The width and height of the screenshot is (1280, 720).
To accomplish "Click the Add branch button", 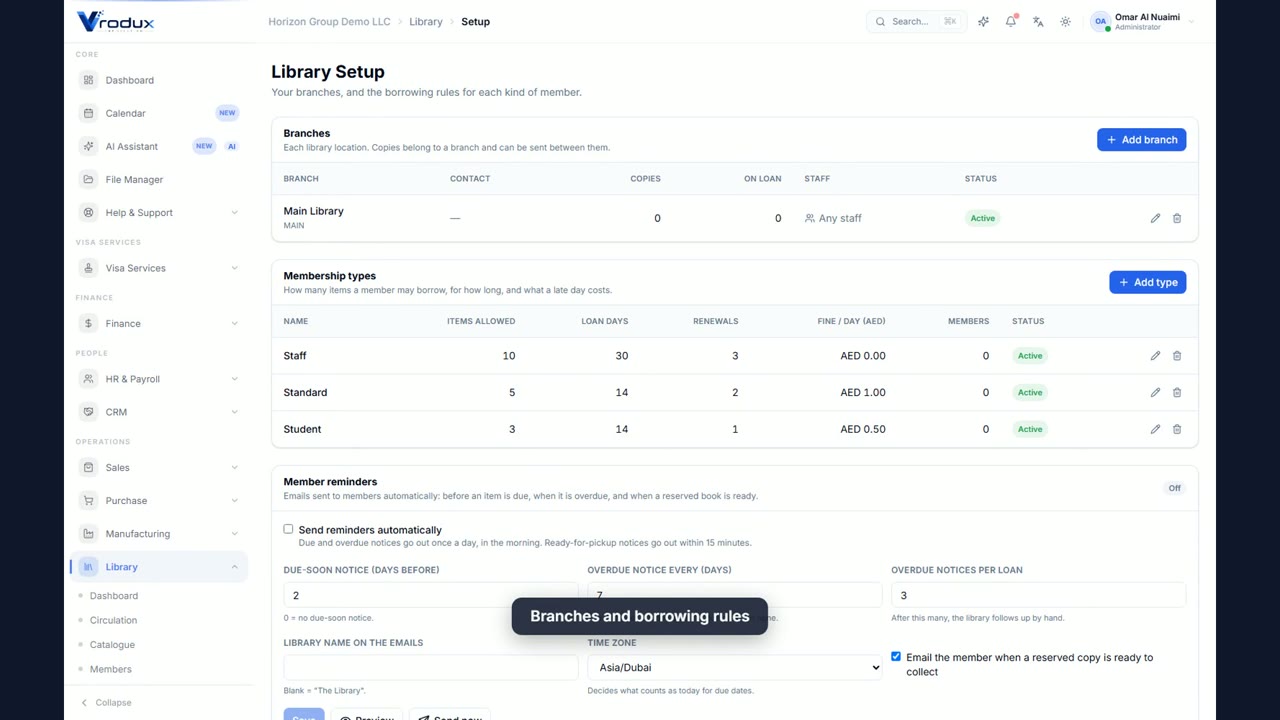I will tap(1141, 140).
